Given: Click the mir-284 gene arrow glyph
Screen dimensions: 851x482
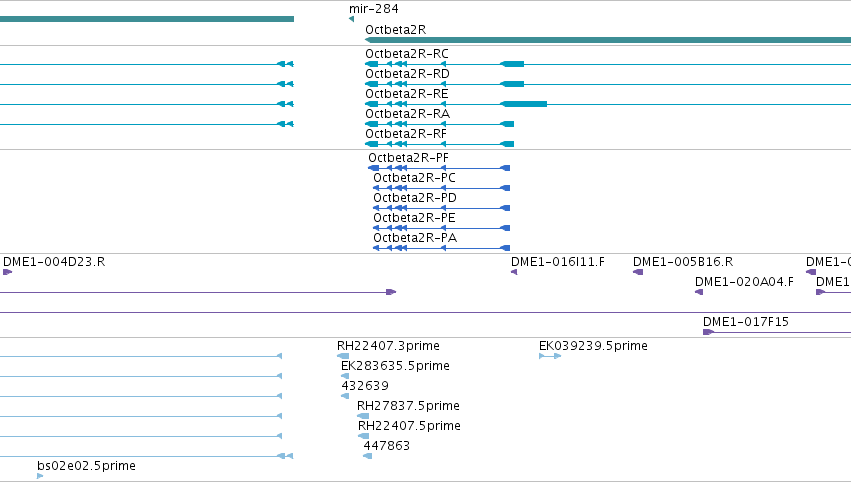Looking at the screenshot, I should [x=352, y=19].
